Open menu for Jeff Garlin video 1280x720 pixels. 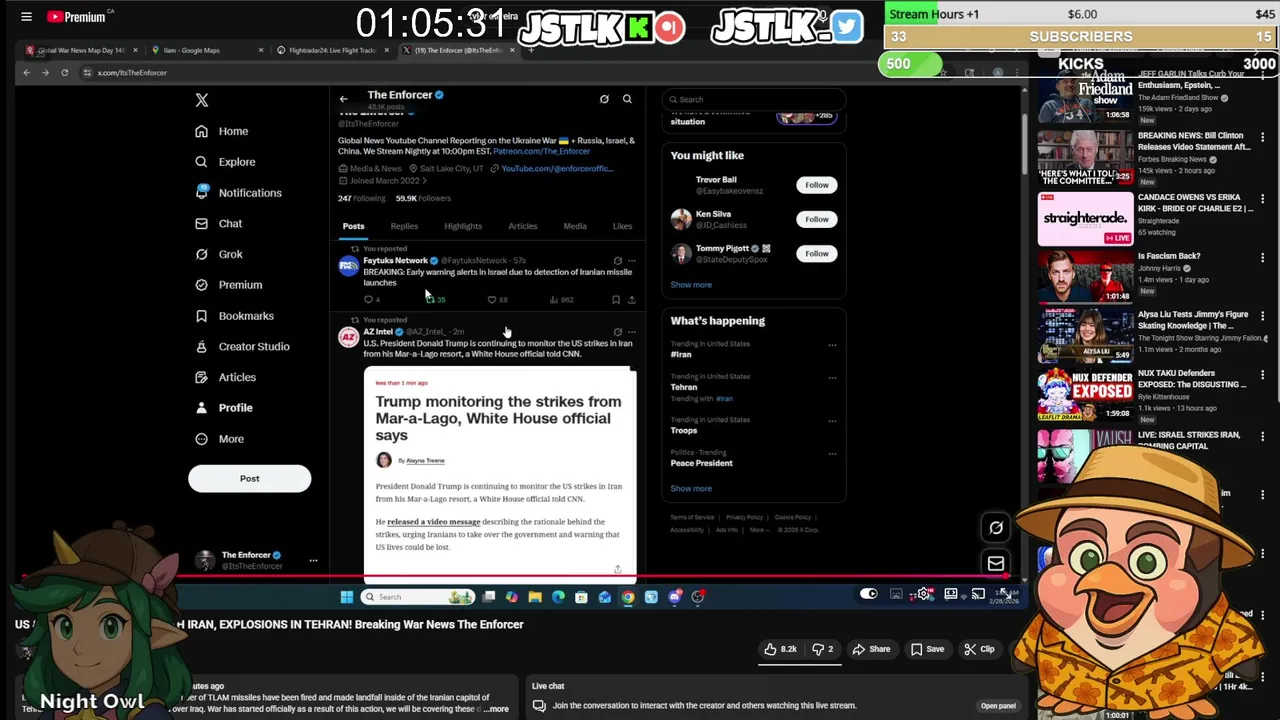point(1262,74)
